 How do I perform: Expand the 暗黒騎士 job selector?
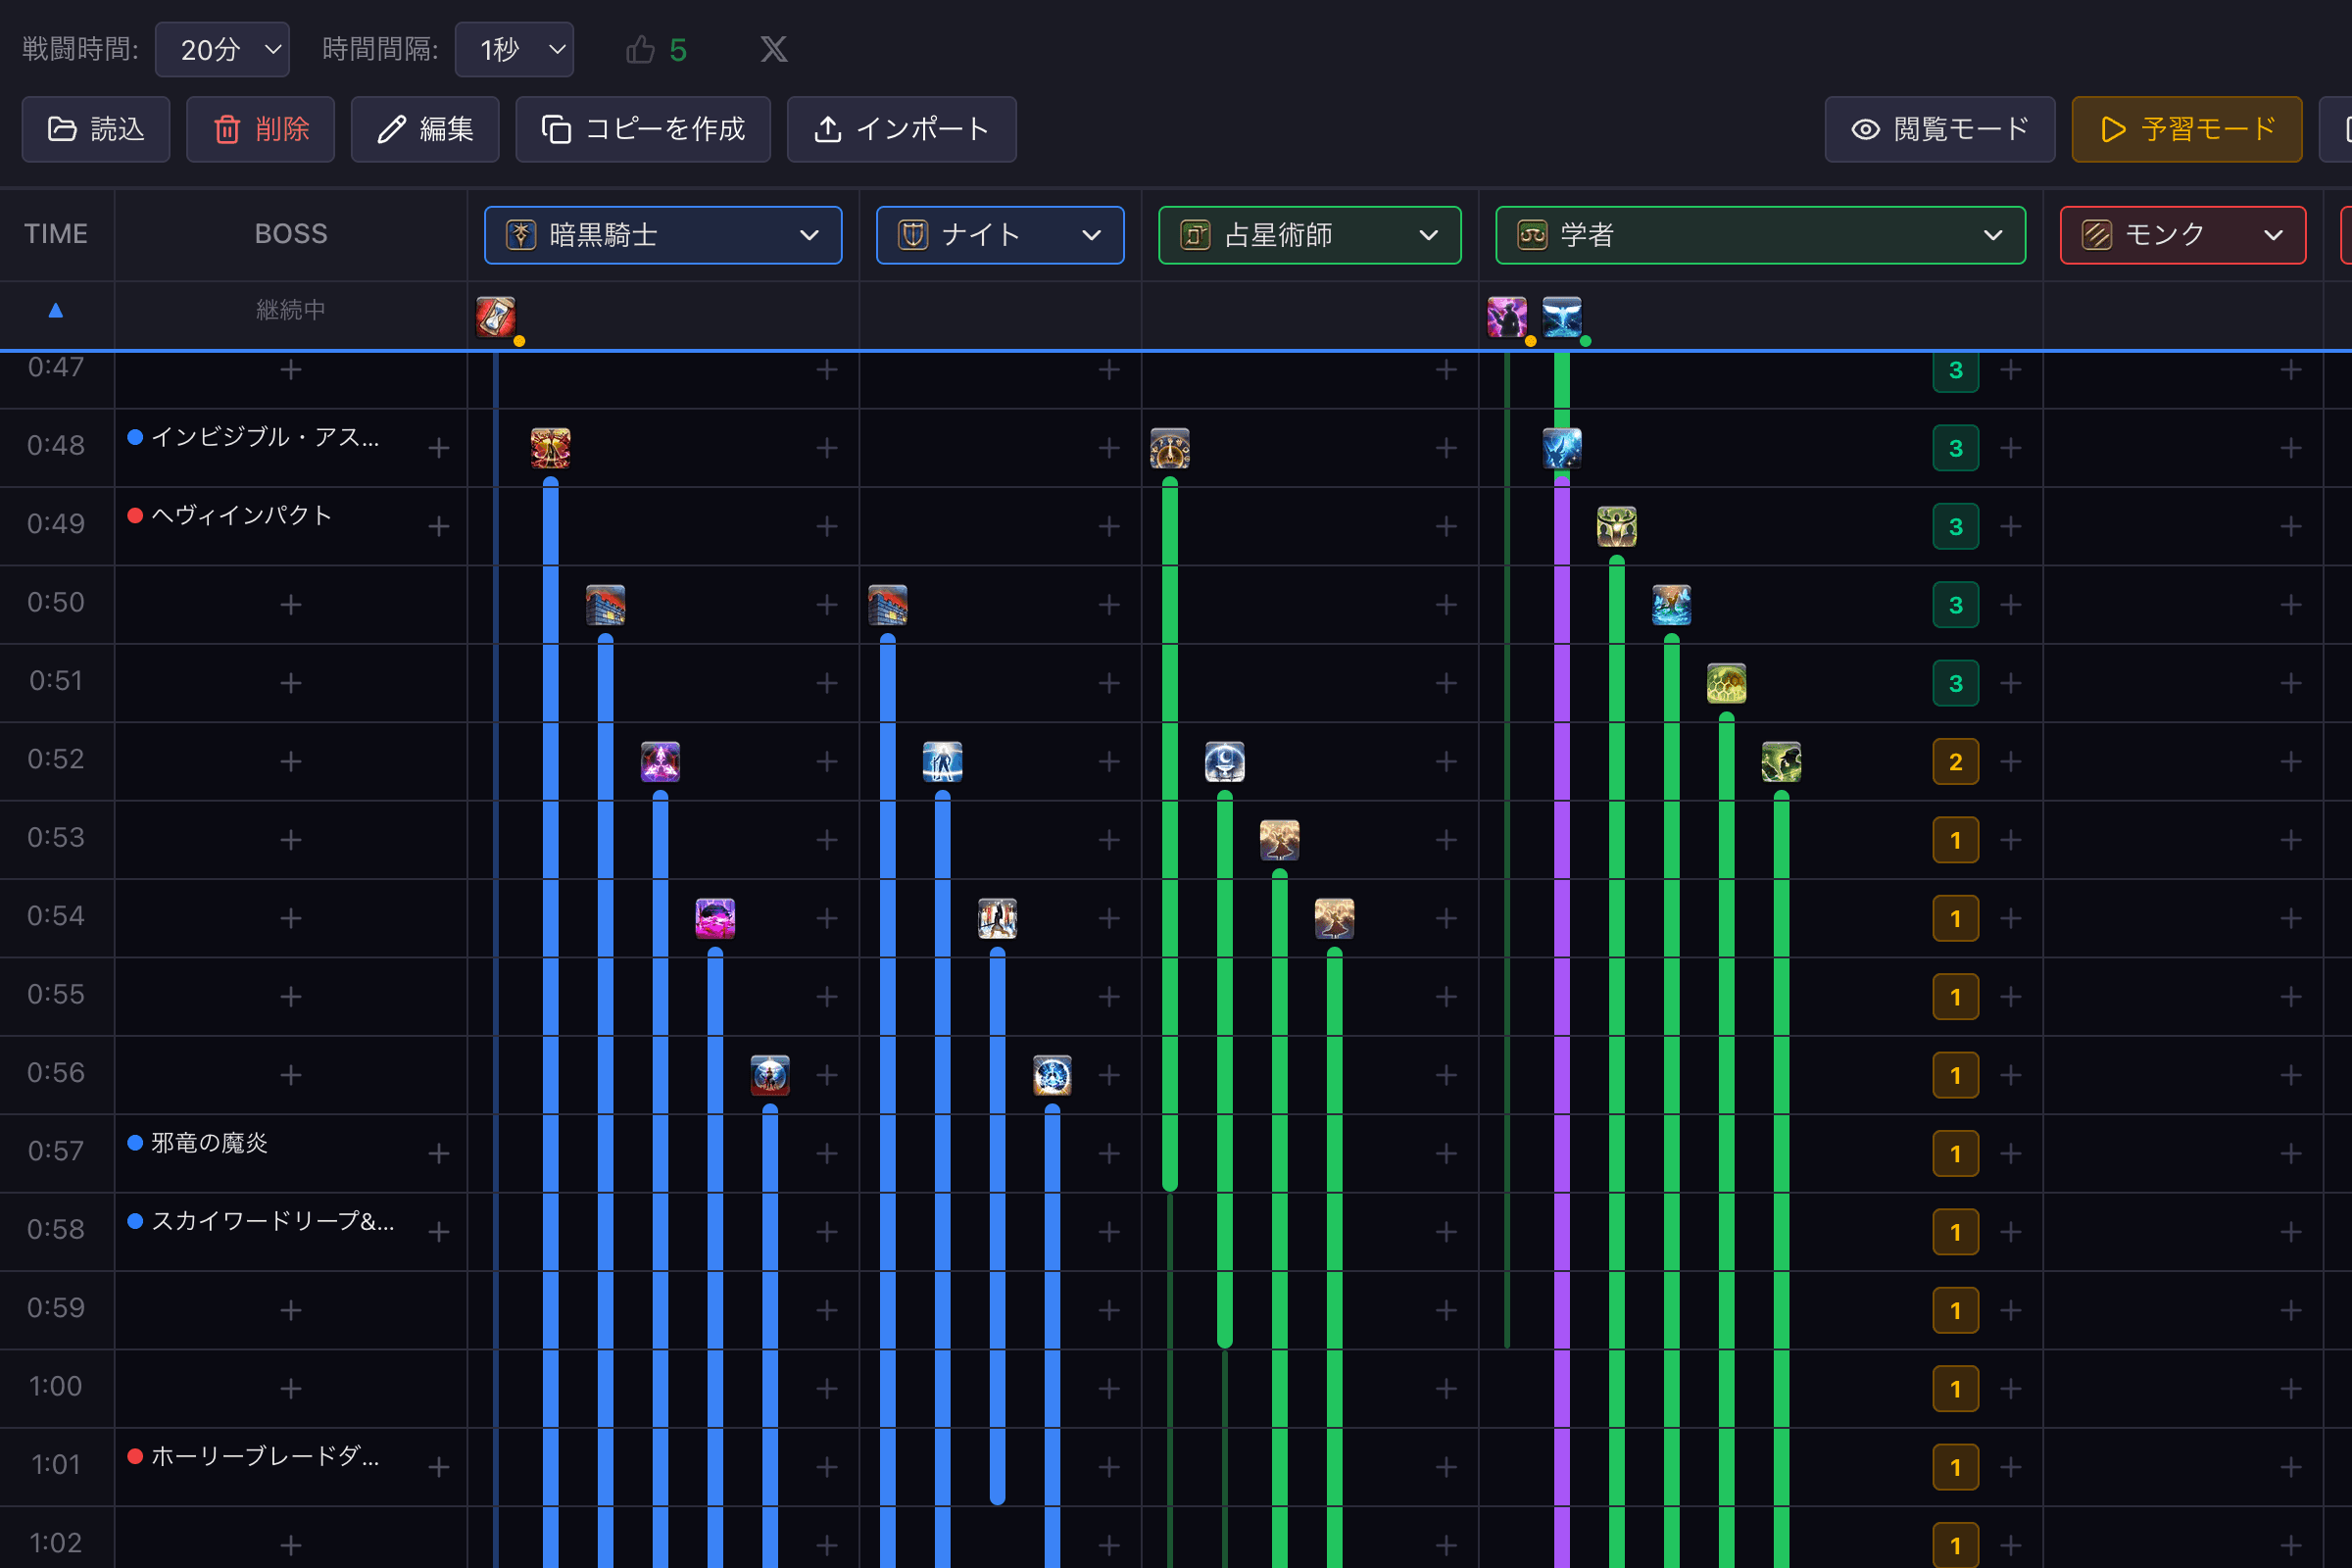click(662, 235)
